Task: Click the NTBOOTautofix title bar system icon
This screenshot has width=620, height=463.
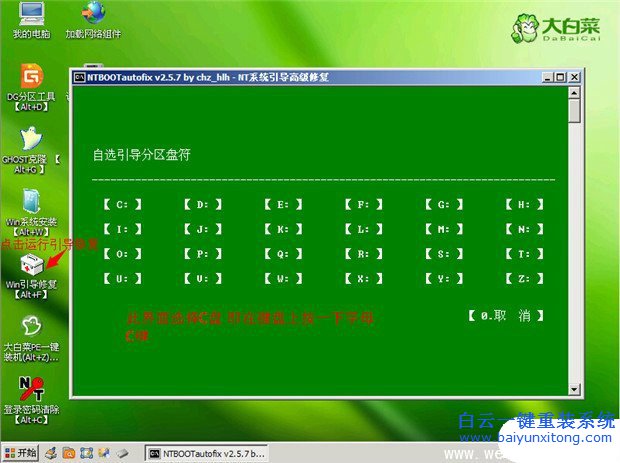Action: click(79, 77)
